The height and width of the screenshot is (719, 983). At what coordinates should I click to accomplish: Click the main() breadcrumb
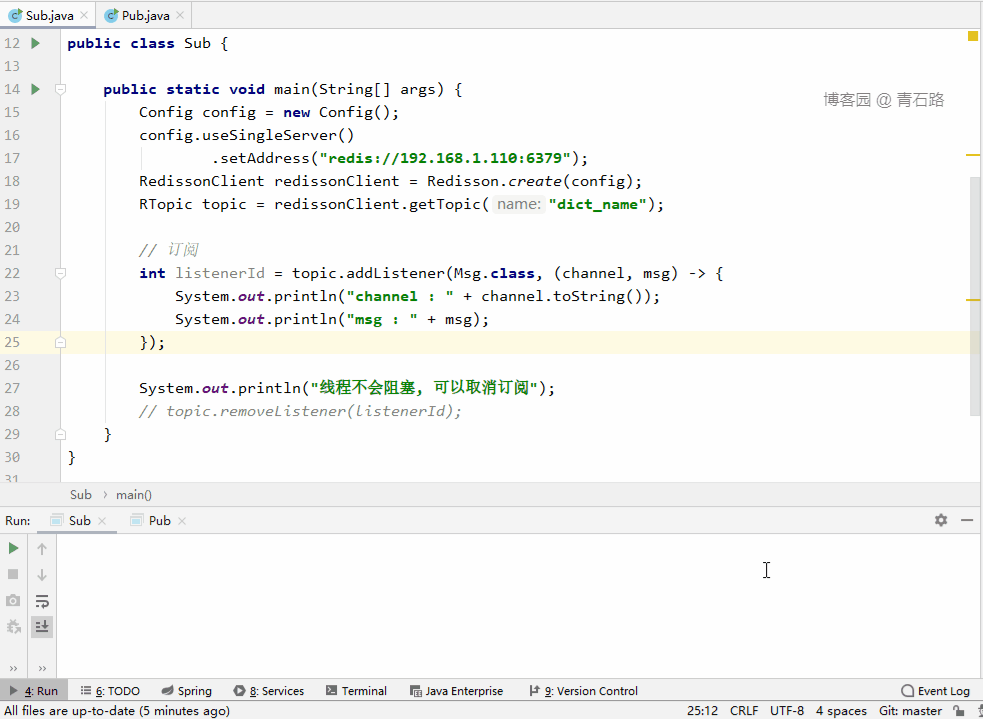[x=134, y=495]
